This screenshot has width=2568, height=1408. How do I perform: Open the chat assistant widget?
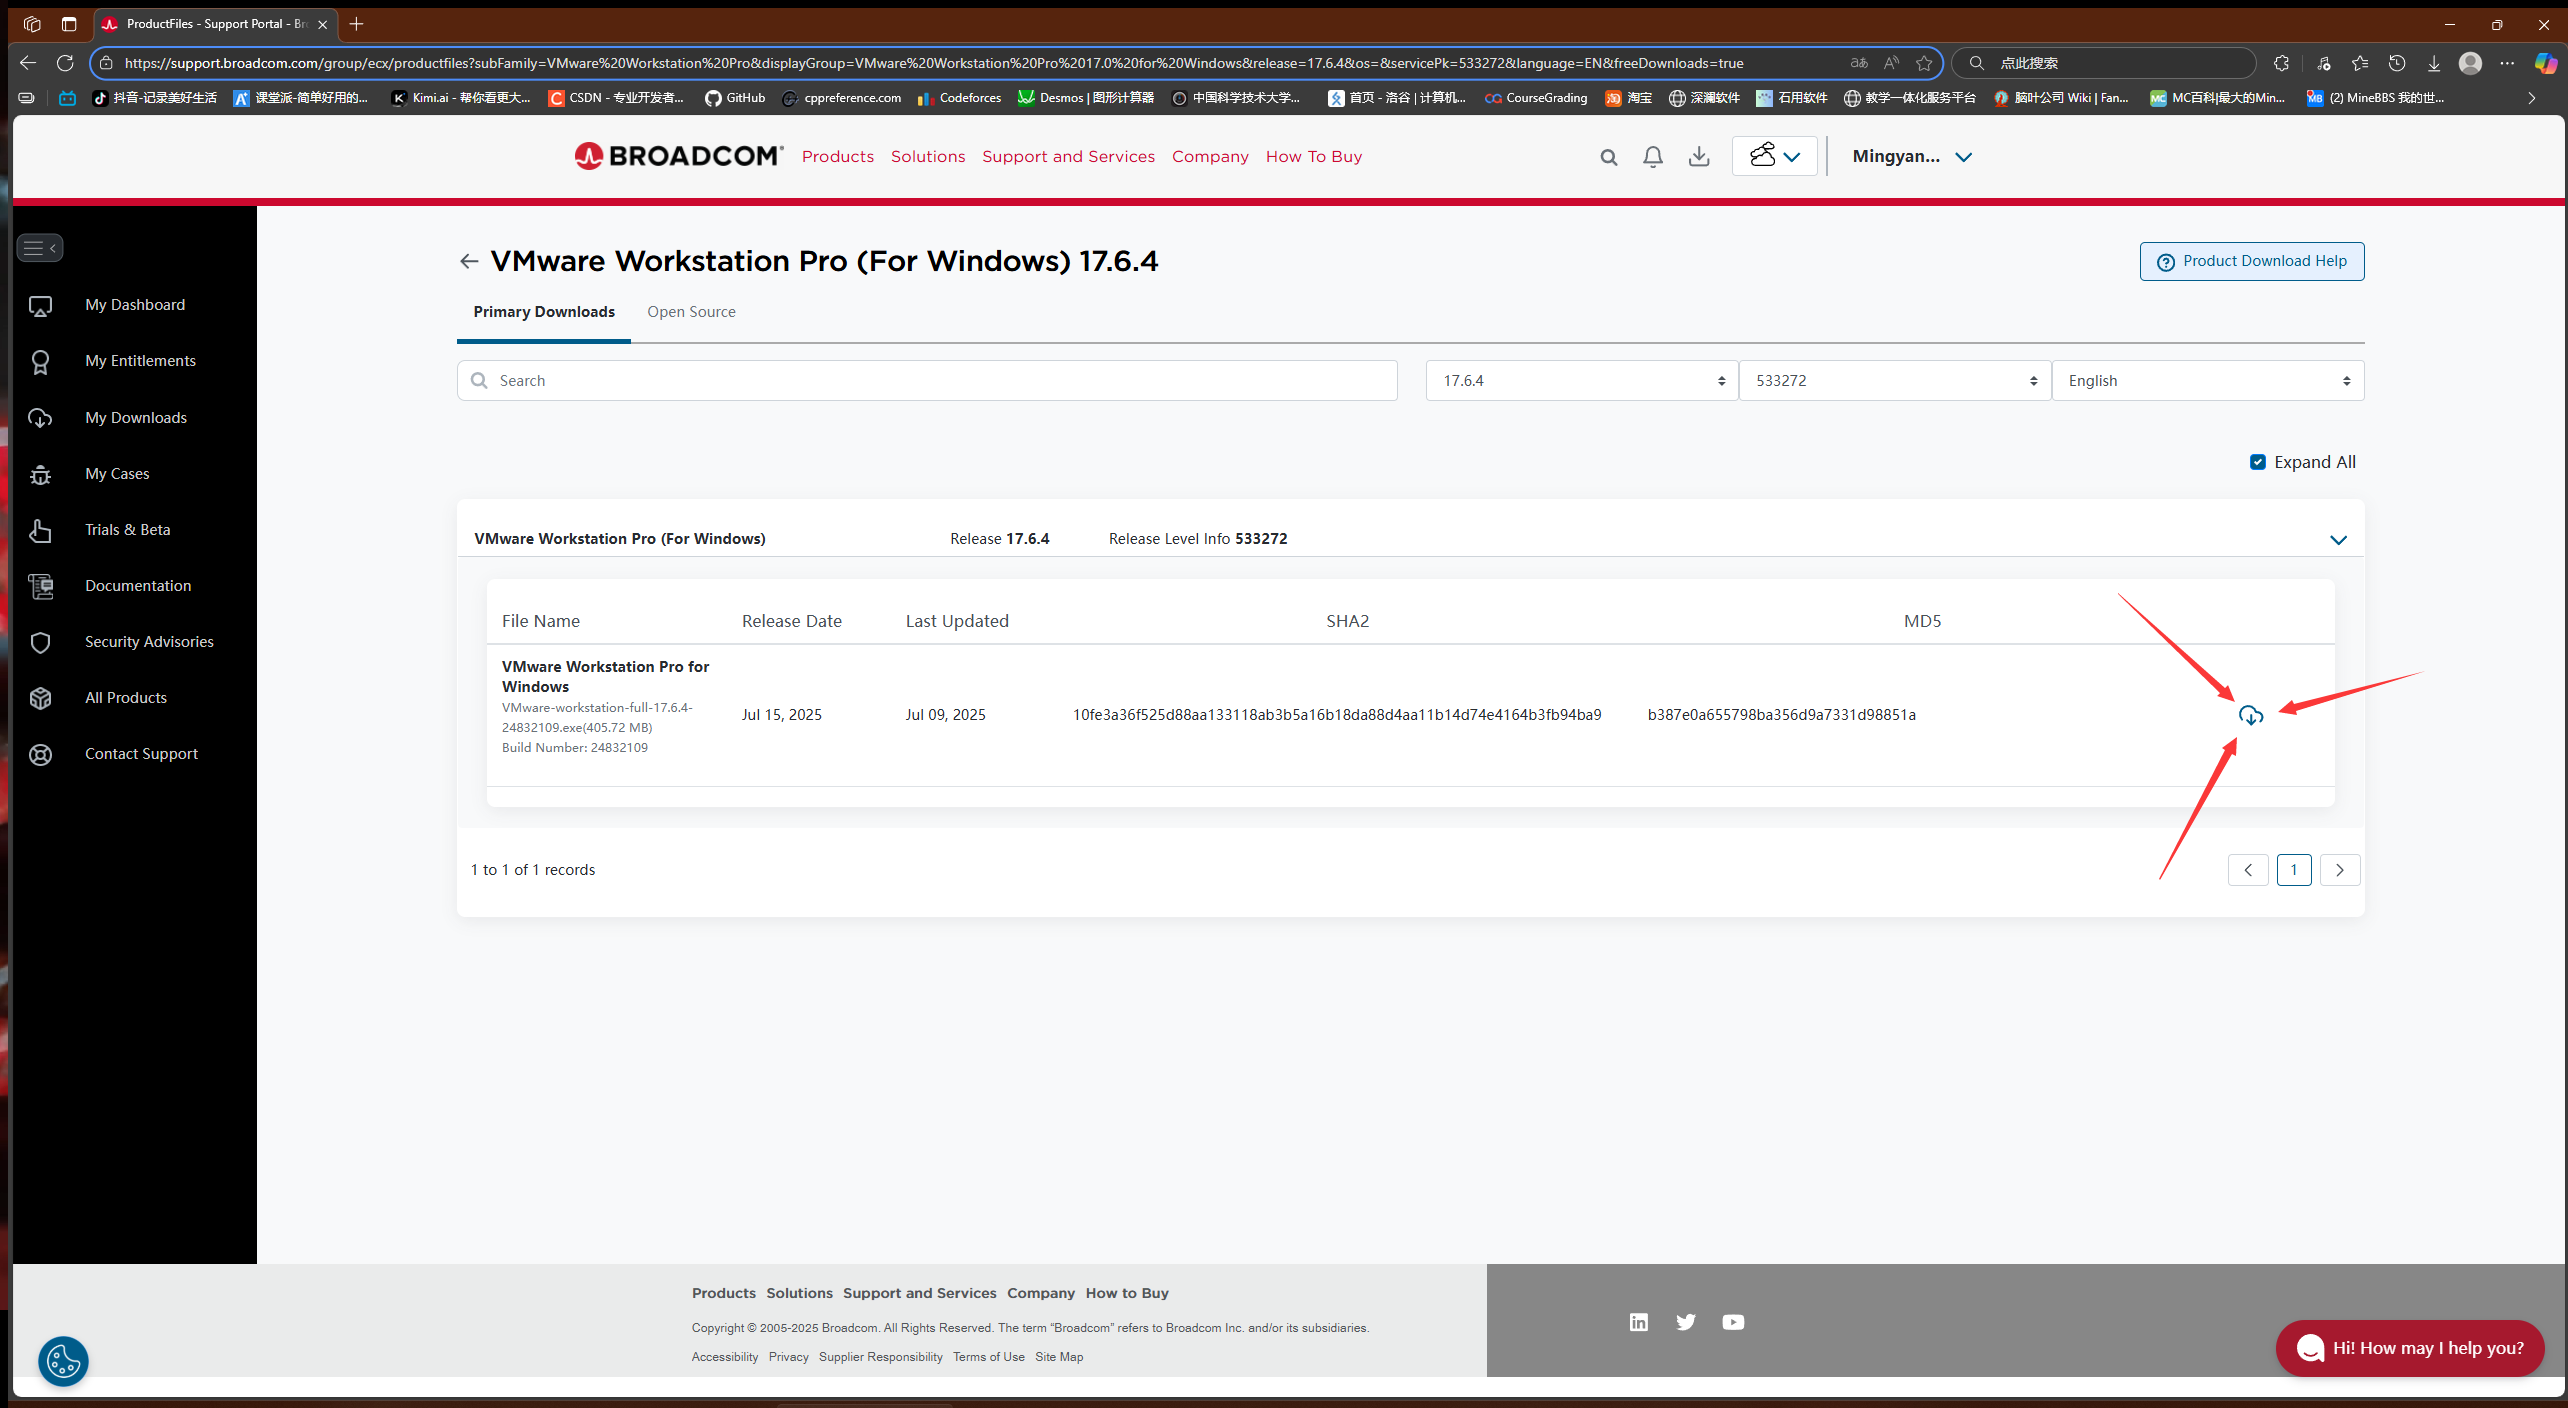pos(2409,1347)
